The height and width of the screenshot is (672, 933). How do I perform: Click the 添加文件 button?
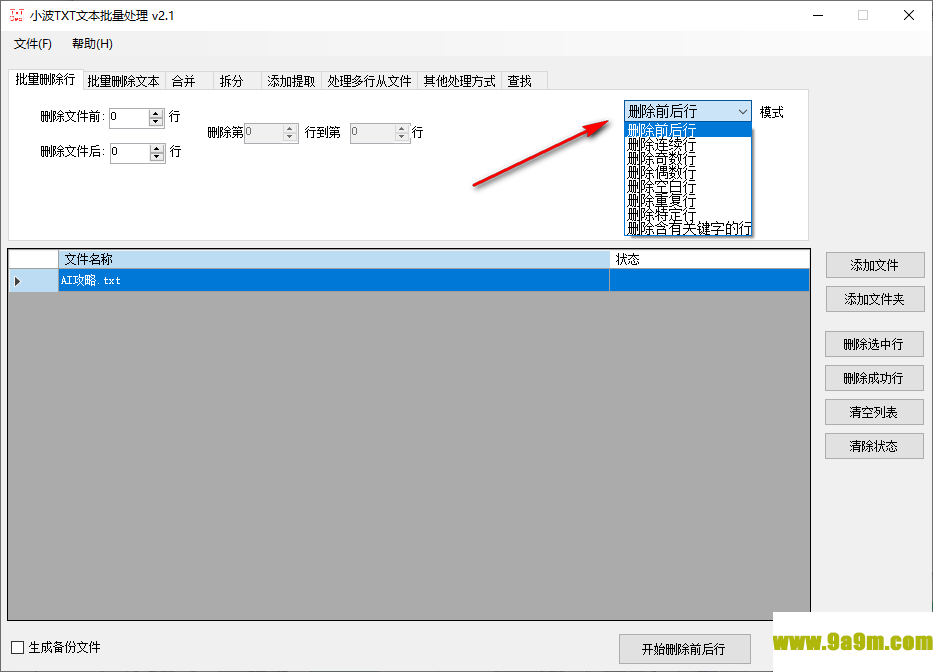click(x=875, y=265)
